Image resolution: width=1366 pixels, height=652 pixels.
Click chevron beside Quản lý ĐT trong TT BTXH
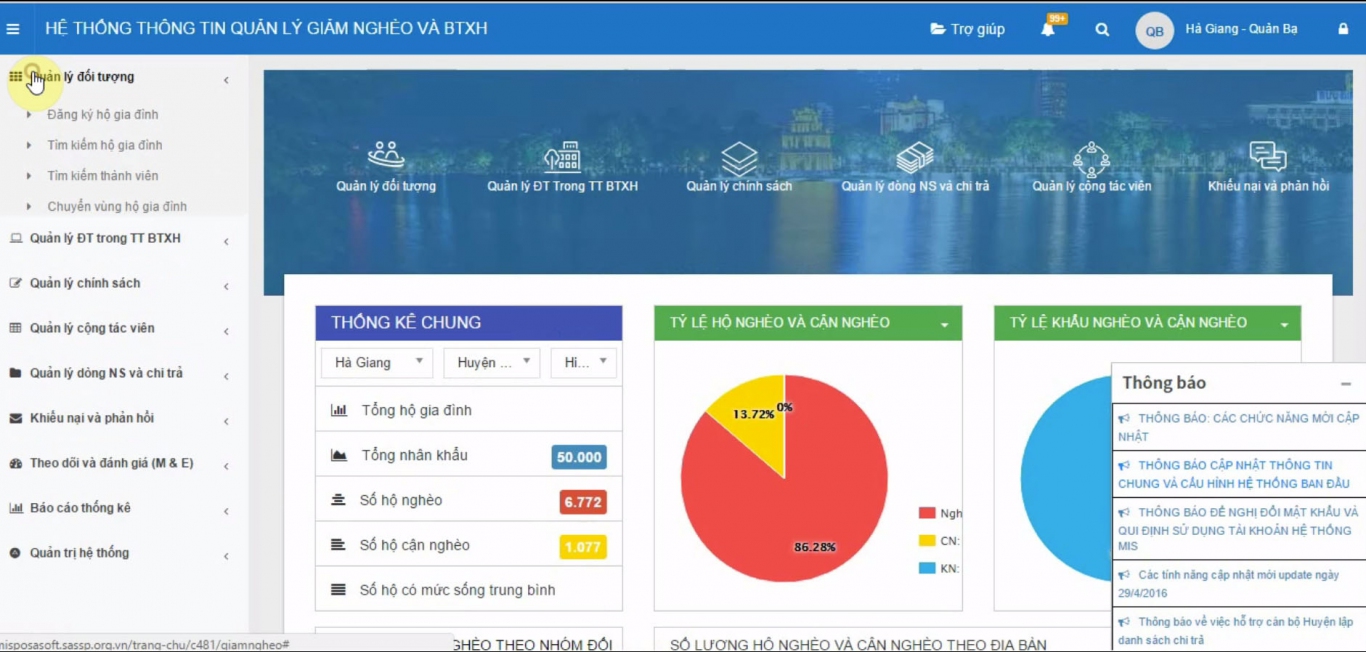tap(226, 242)
